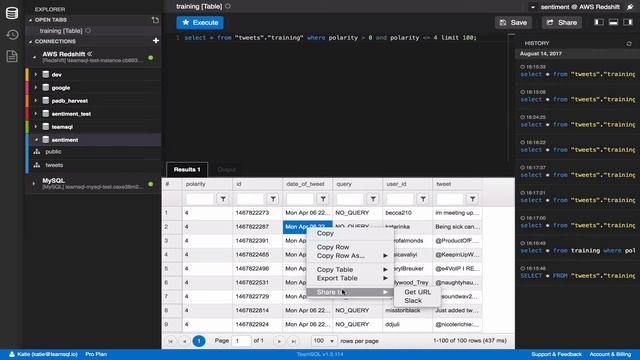
Task: Open the history sidebar icon
Action: pos(12,35)
